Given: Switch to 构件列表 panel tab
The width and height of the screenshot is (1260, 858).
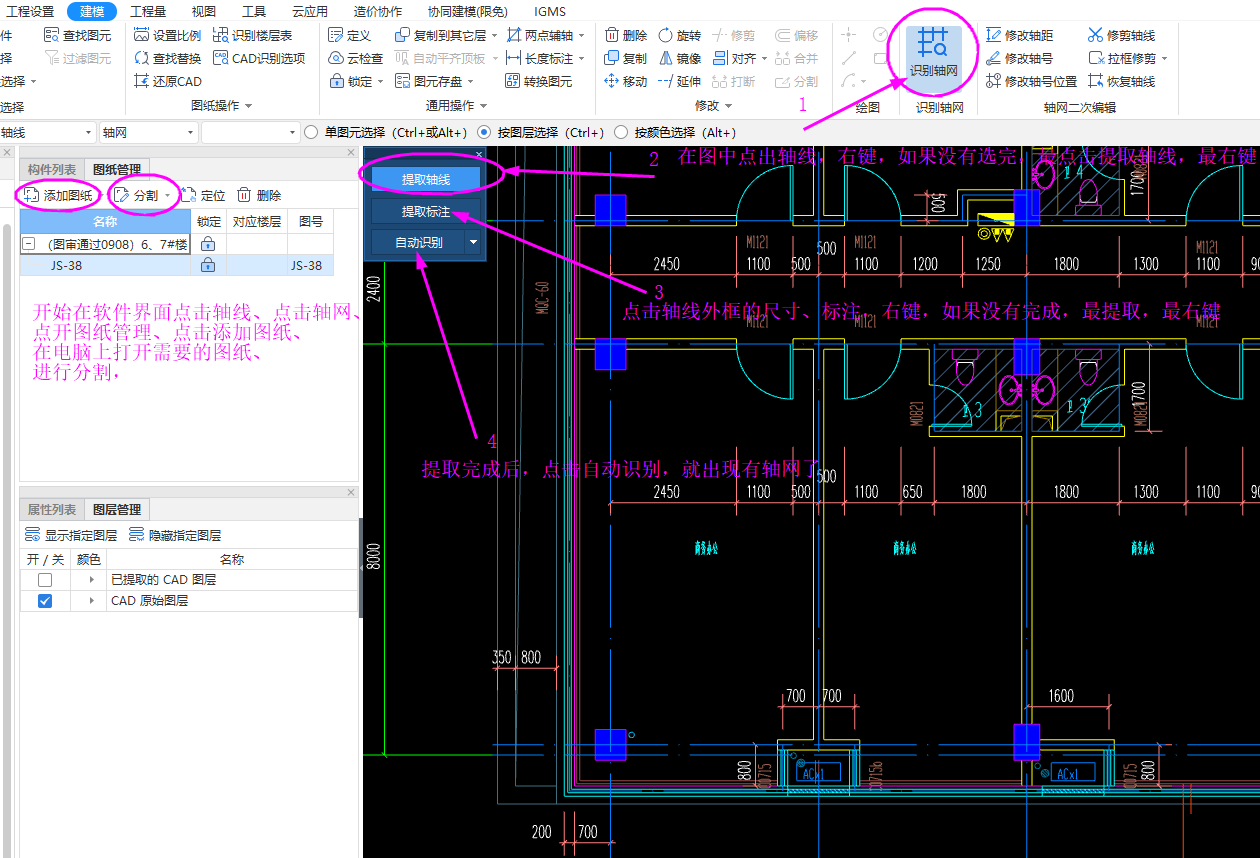Looking at the screenshot, I should point(52,169).
